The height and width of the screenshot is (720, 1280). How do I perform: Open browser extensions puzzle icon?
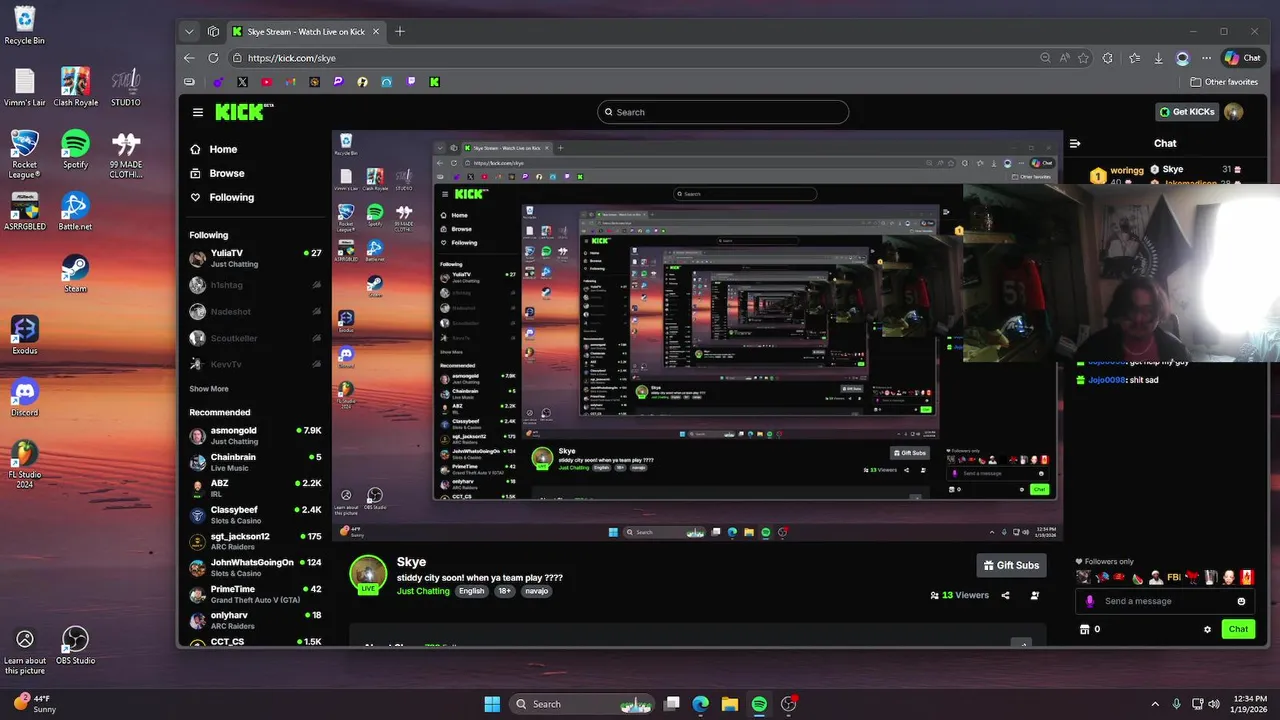pyautogui.click(x=1108, y=58)
